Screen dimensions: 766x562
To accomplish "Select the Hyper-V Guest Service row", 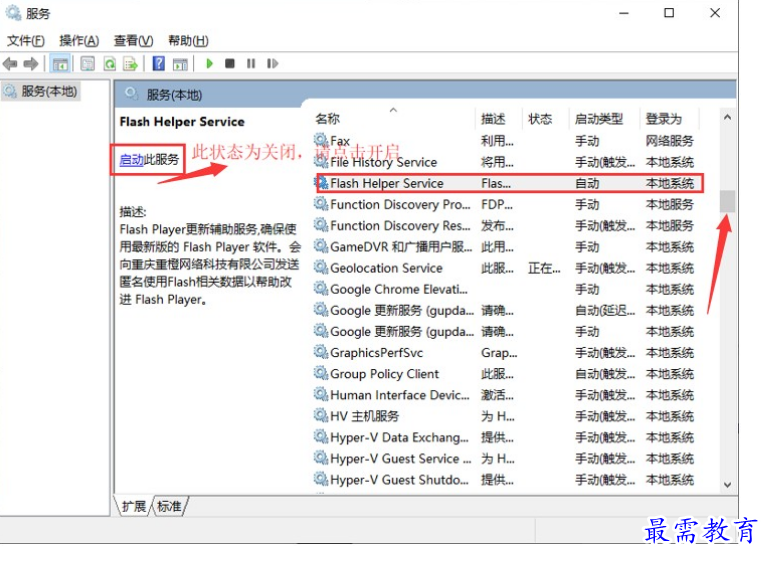I will pyautogui.click(x=506, y=458).
